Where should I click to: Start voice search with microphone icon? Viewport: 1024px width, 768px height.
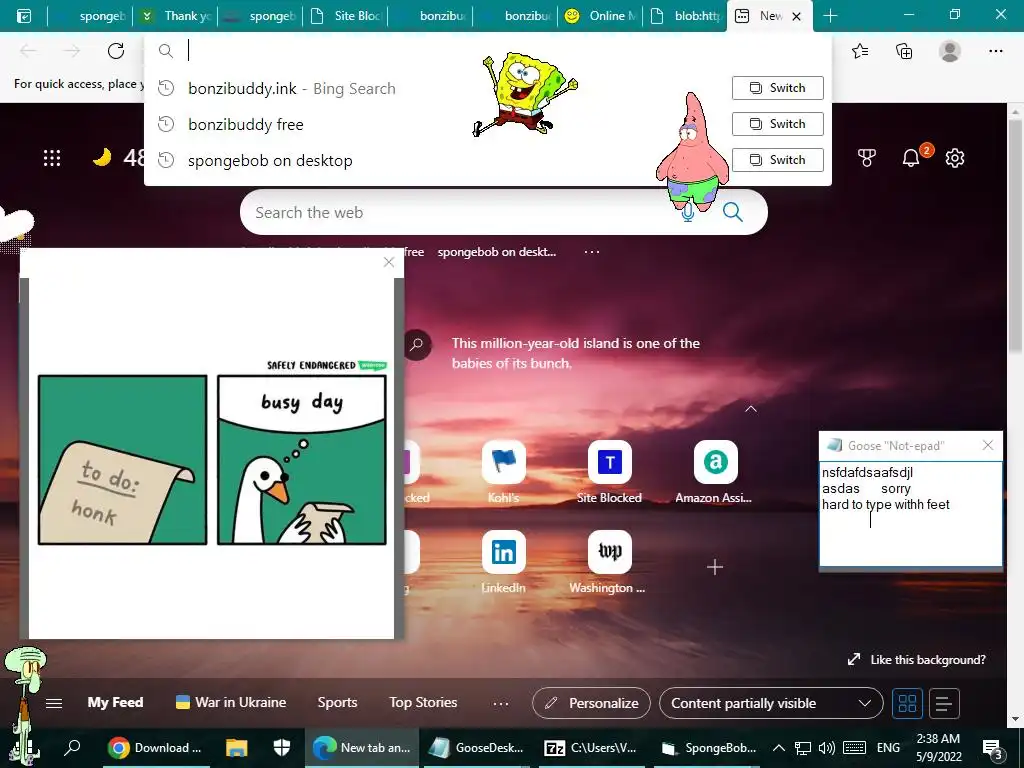click(x=687, y=212)
